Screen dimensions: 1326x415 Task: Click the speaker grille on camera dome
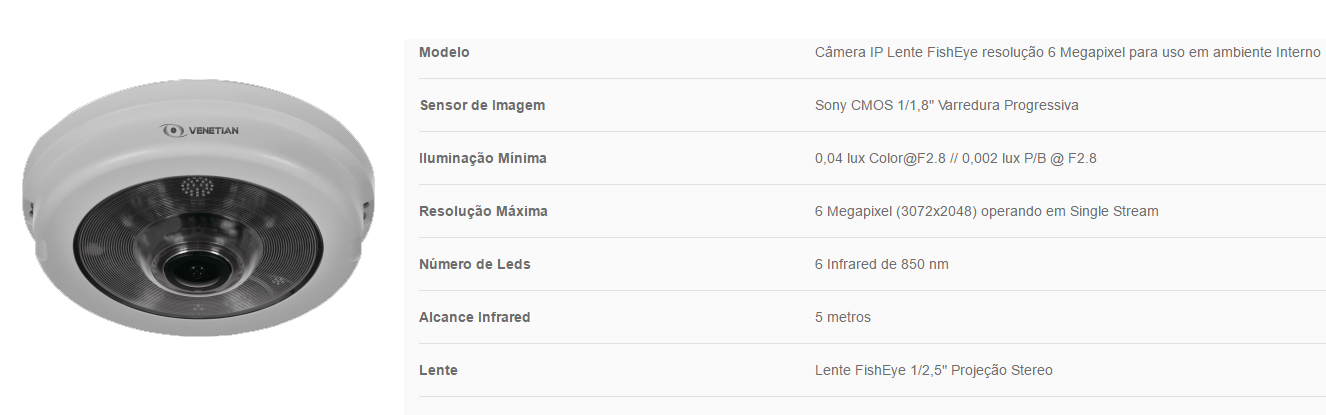pos(197,186)
